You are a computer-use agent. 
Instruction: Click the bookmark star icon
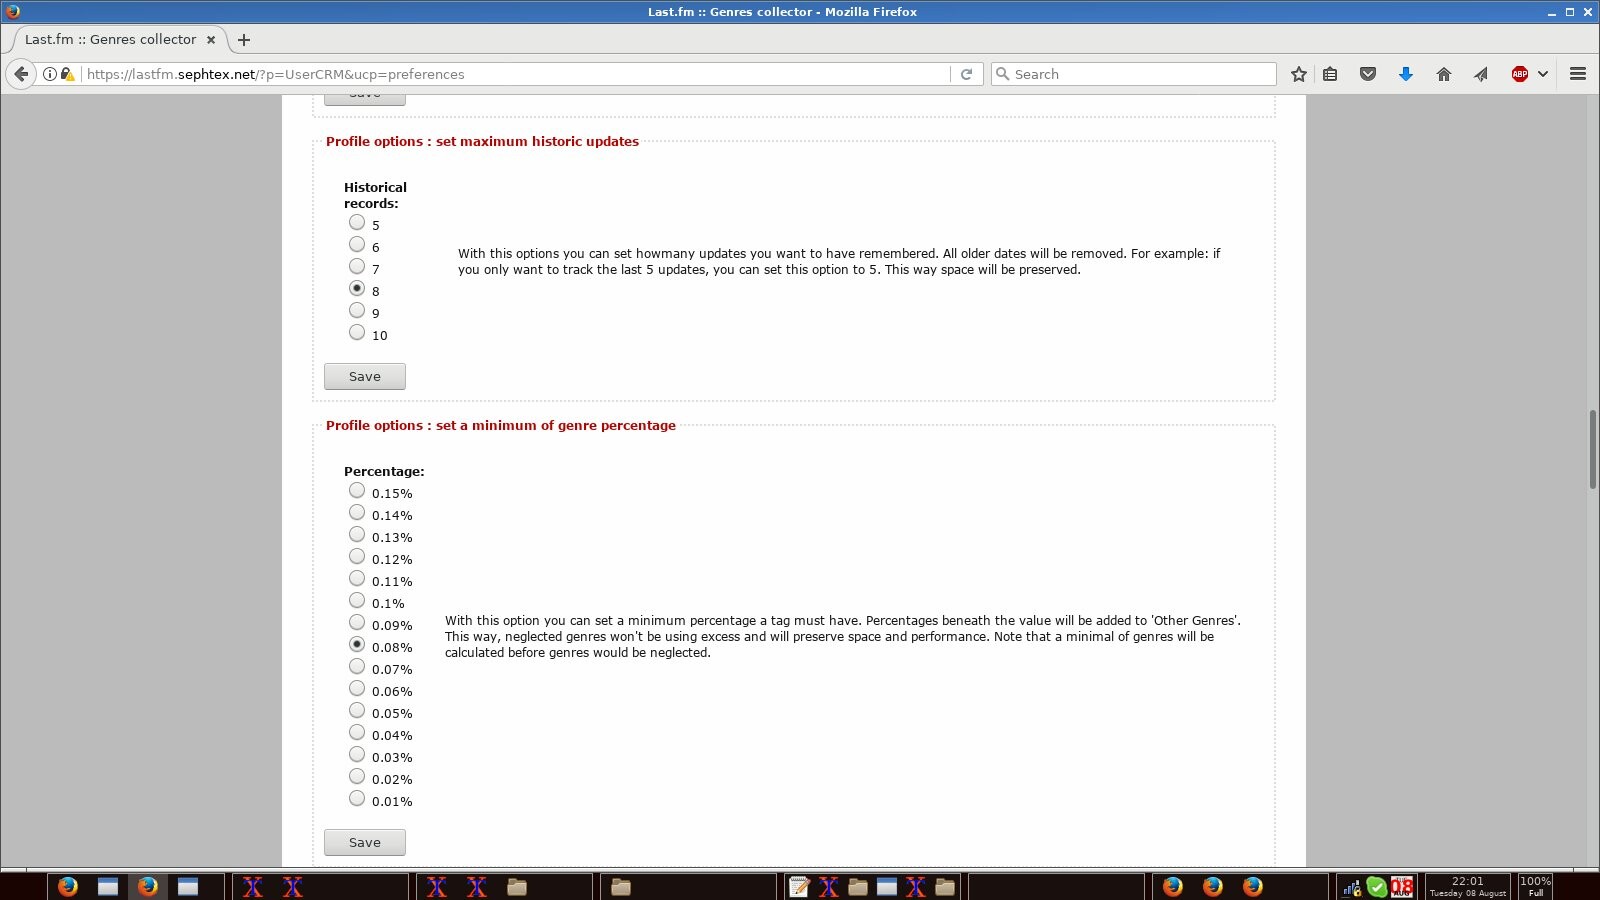click(1298, 74)
